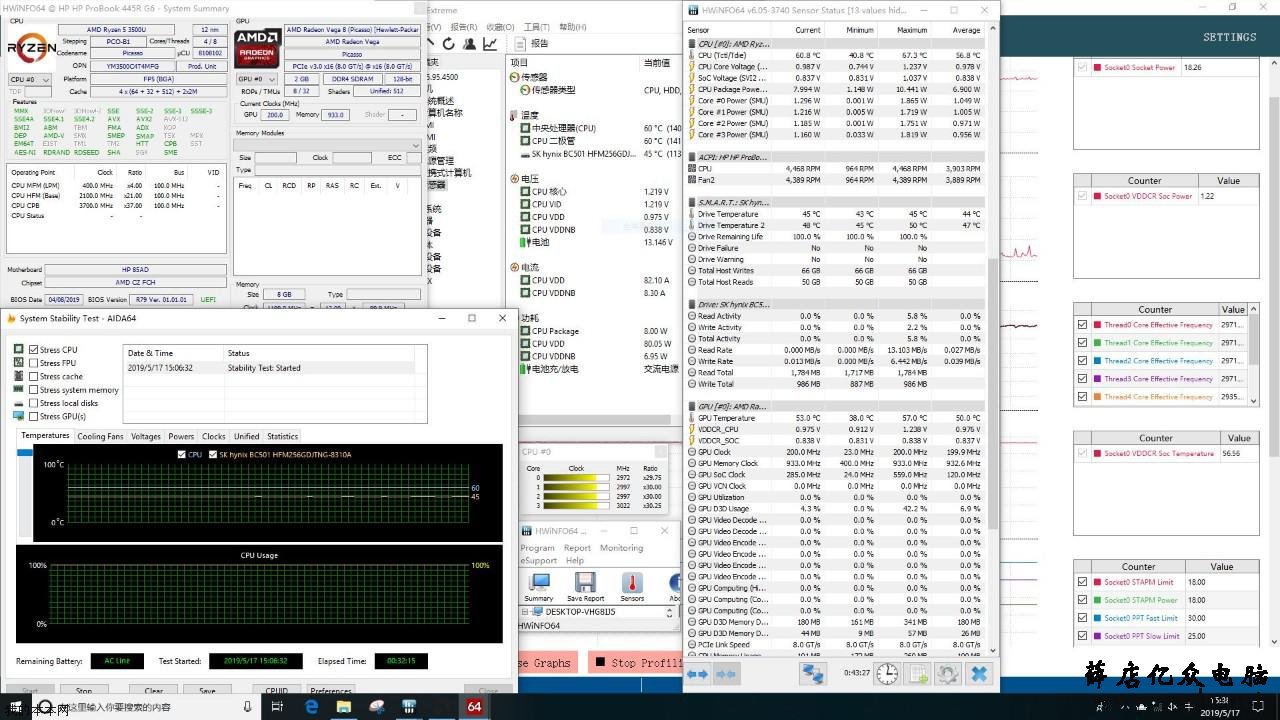Image resolution: width=1280 pixels, height=720 pixels.
Task: Uncheck Socket0 STAPM Limit counter checkbox
Action: point(1082,582)
